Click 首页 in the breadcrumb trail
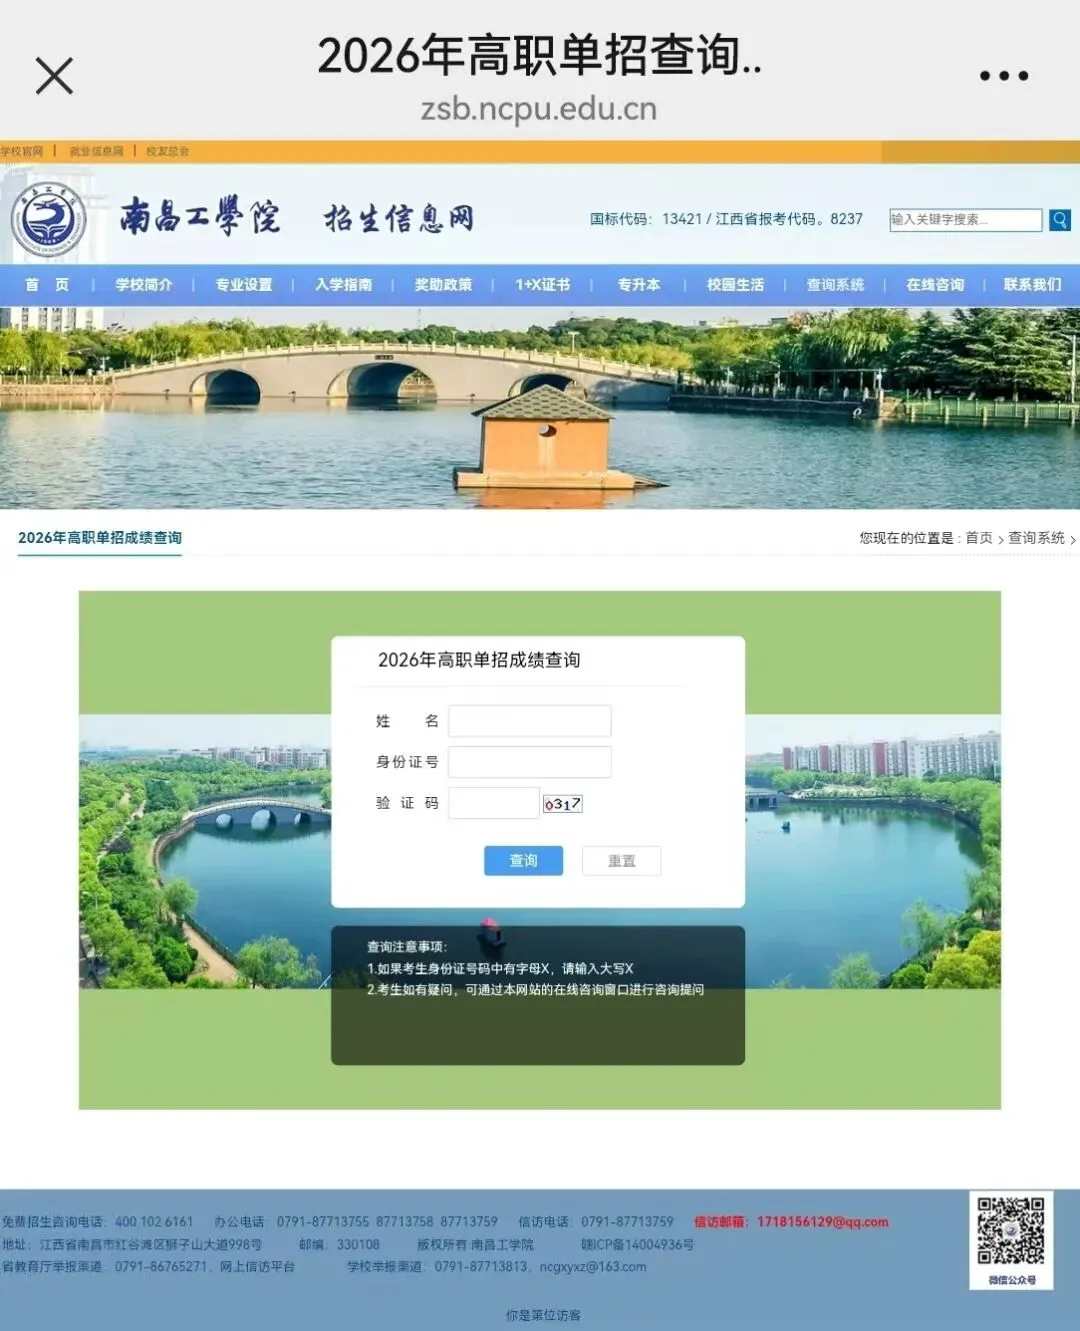 (x=979, y=538)
